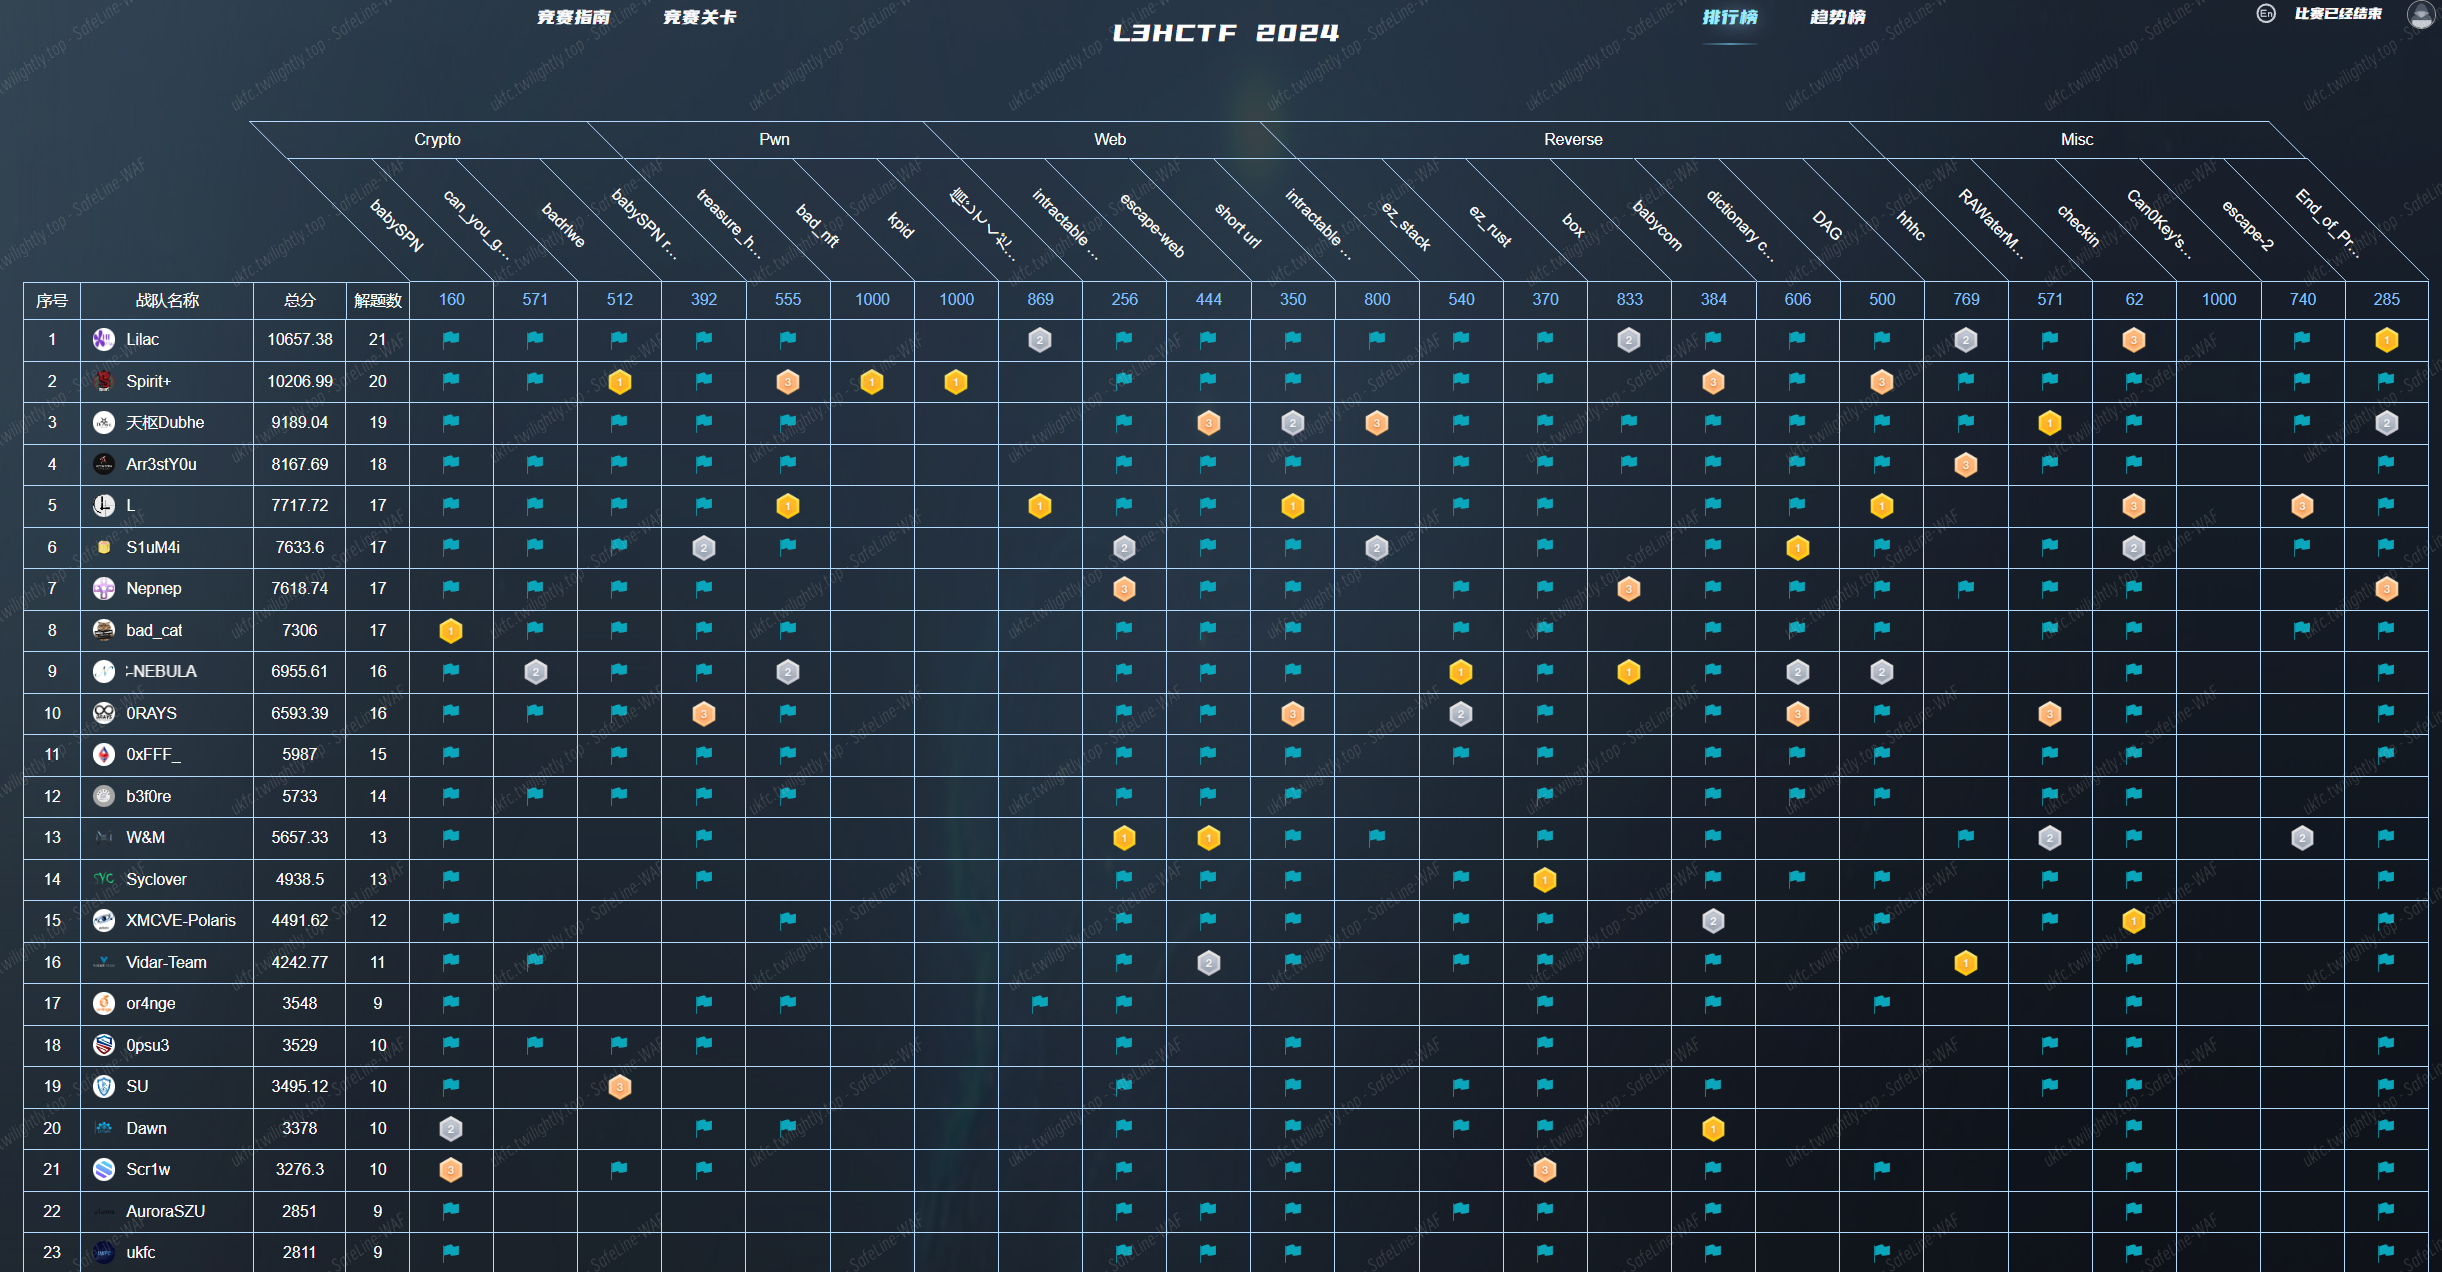Click Lilac's gold first-blood medal
This screenshot has width=2442, height=1272.
(x=2386, y=340)
